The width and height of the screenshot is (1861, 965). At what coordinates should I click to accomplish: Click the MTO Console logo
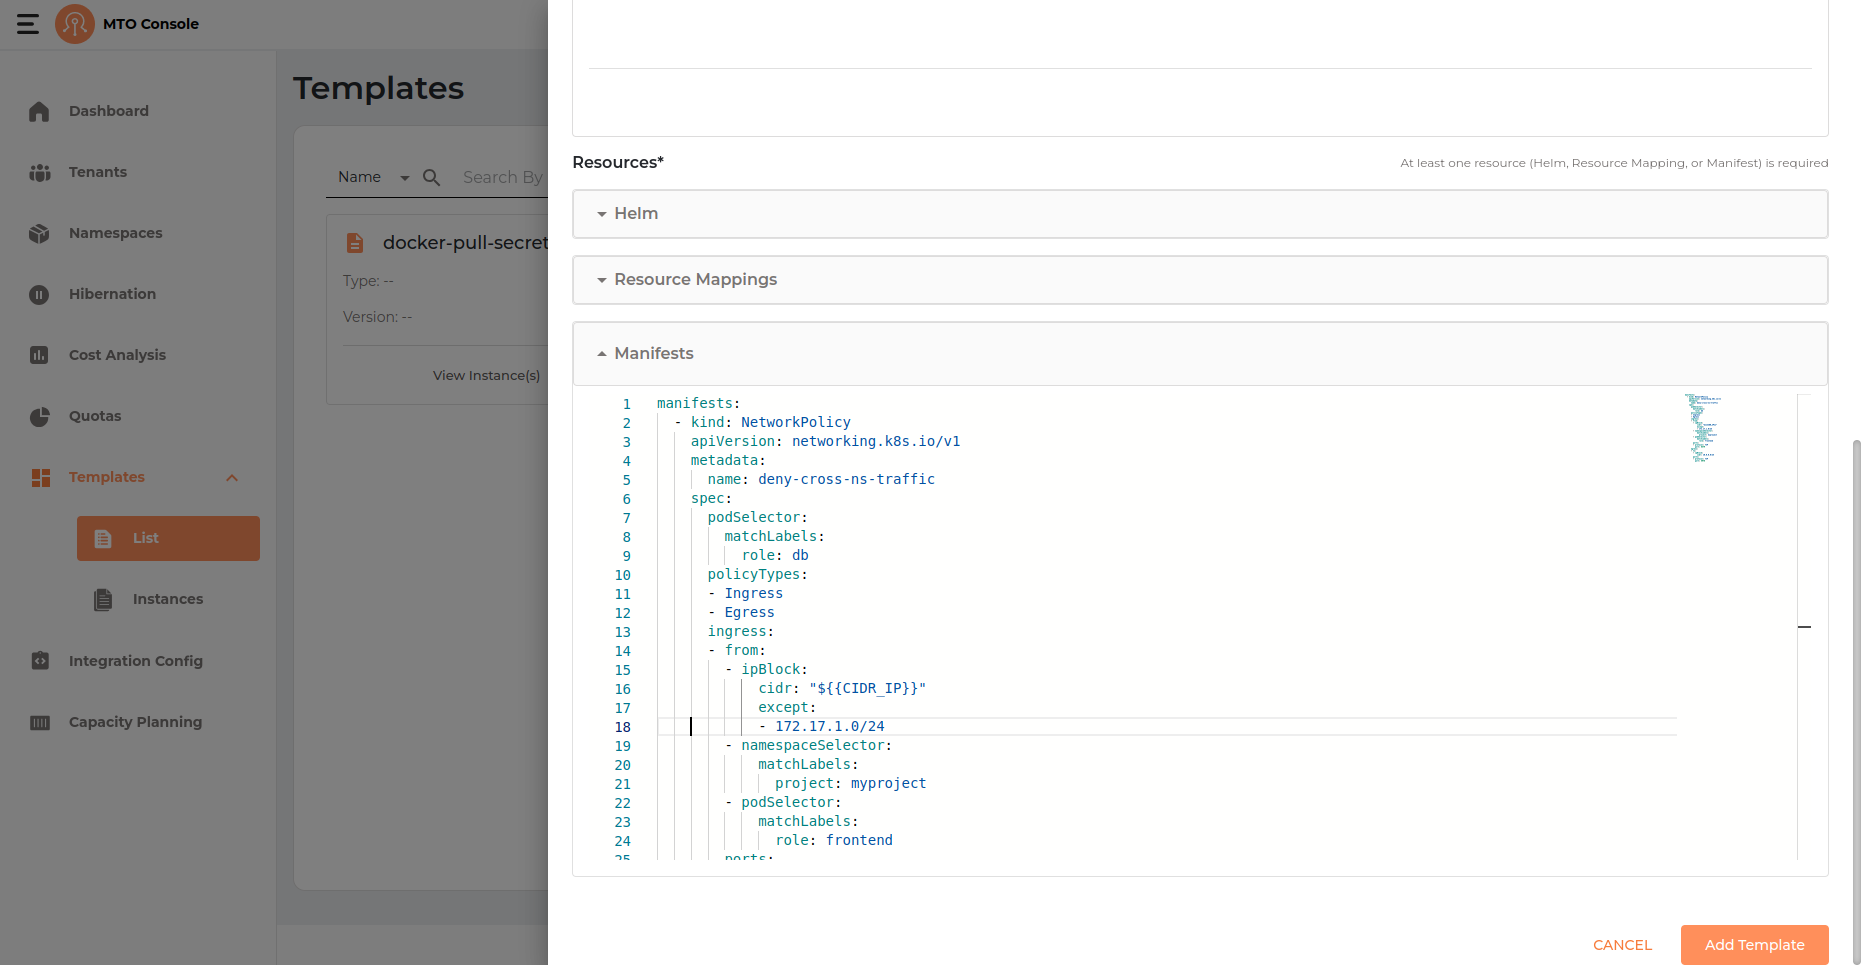point(74,23)
